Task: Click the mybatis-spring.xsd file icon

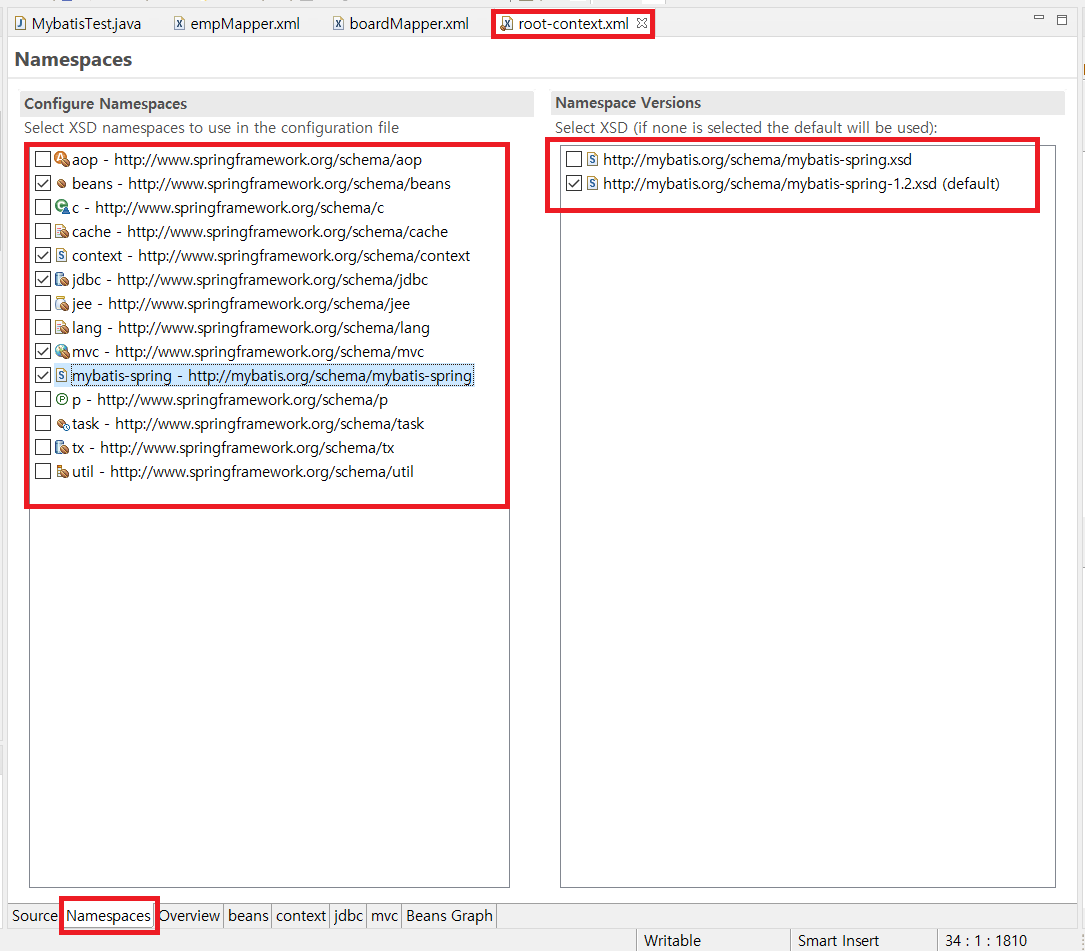Action: [x=592, y=159]
